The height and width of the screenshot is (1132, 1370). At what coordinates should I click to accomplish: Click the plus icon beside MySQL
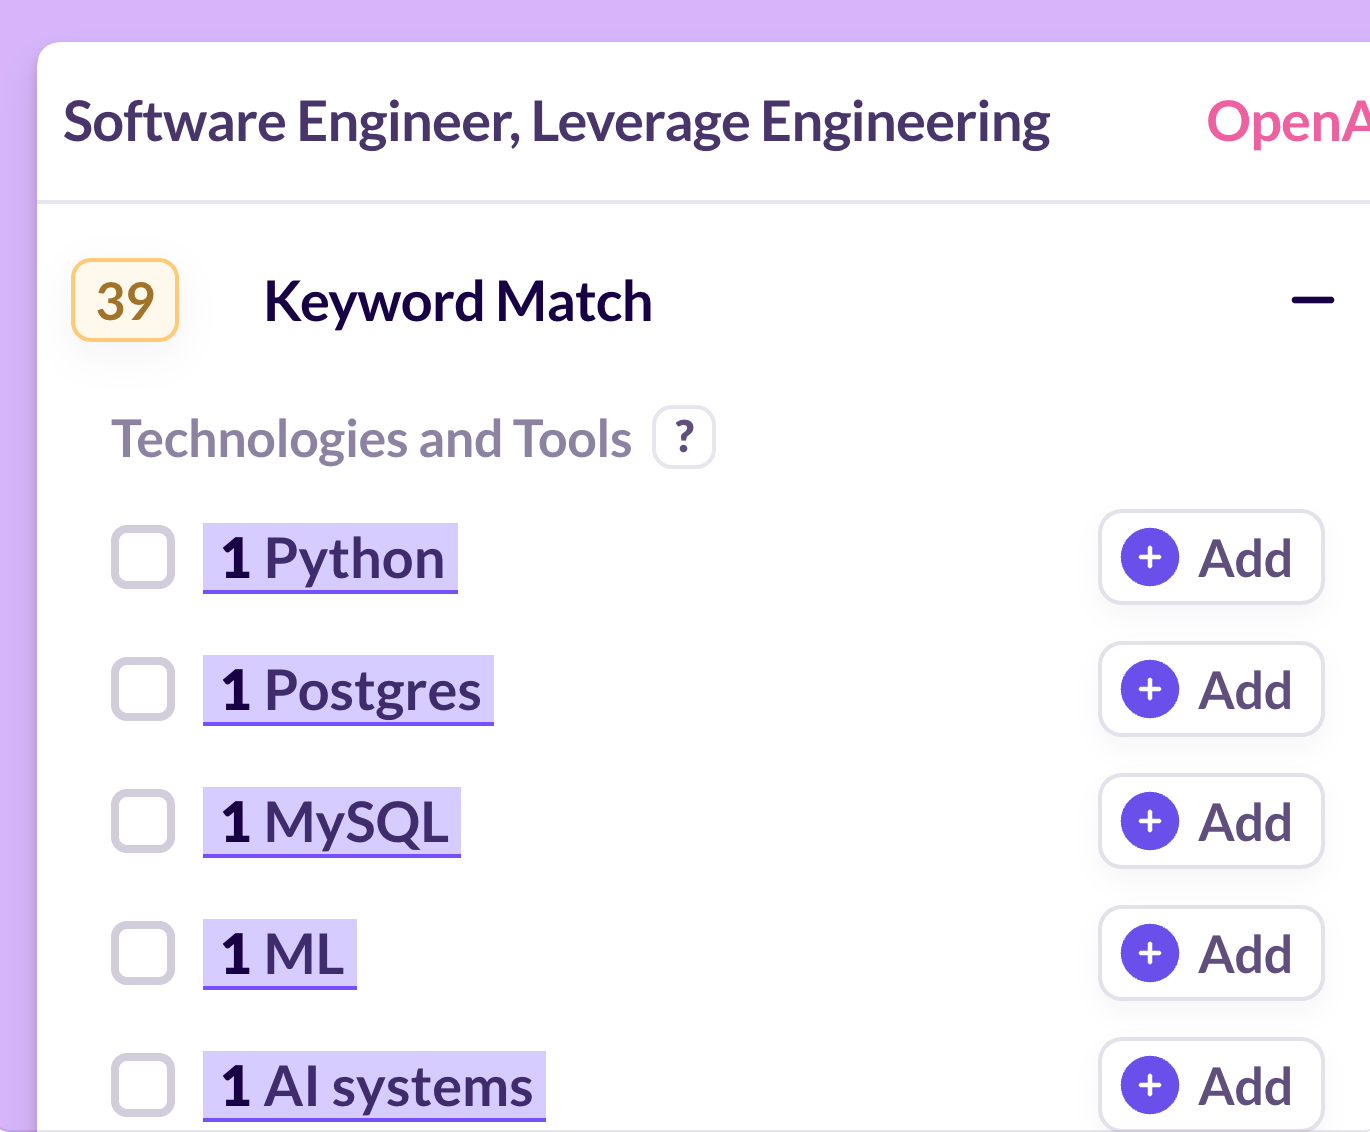tap(1150, 821)
